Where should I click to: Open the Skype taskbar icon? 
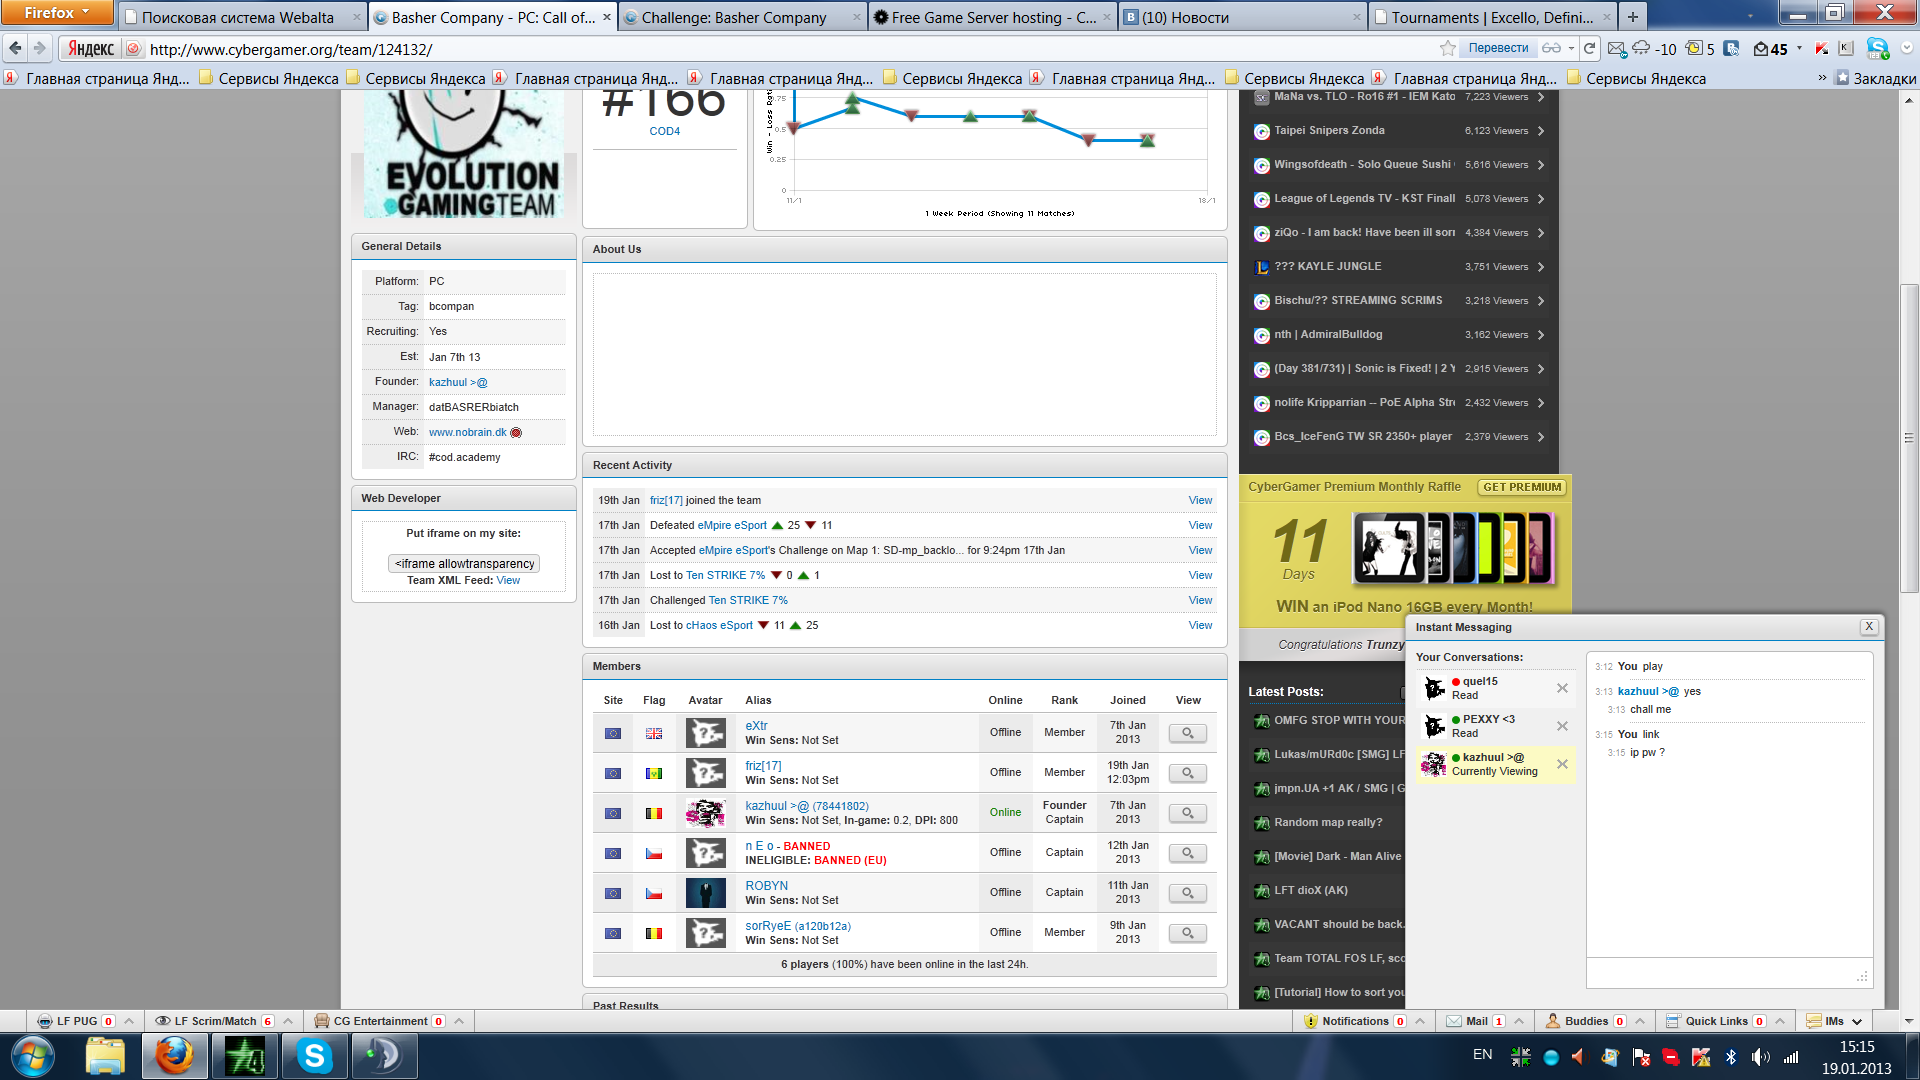314,1056
